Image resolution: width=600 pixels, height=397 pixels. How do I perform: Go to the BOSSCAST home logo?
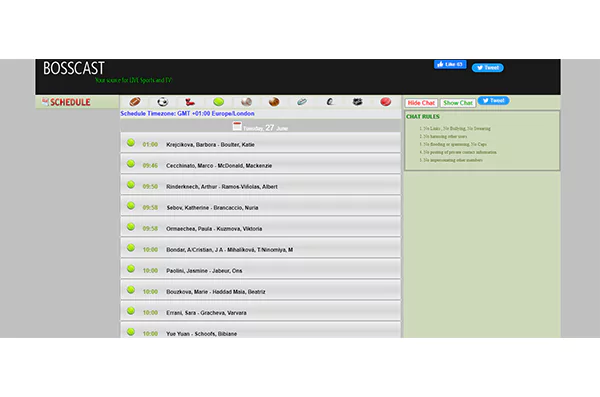coord(74,69)
